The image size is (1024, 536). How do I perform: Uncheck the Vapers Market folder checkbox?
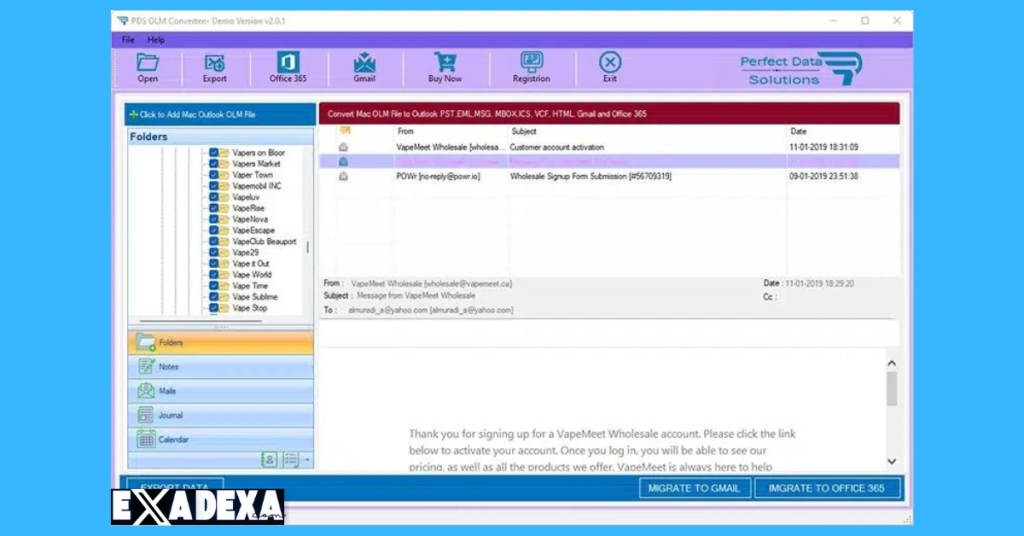[x=214, y=164]
